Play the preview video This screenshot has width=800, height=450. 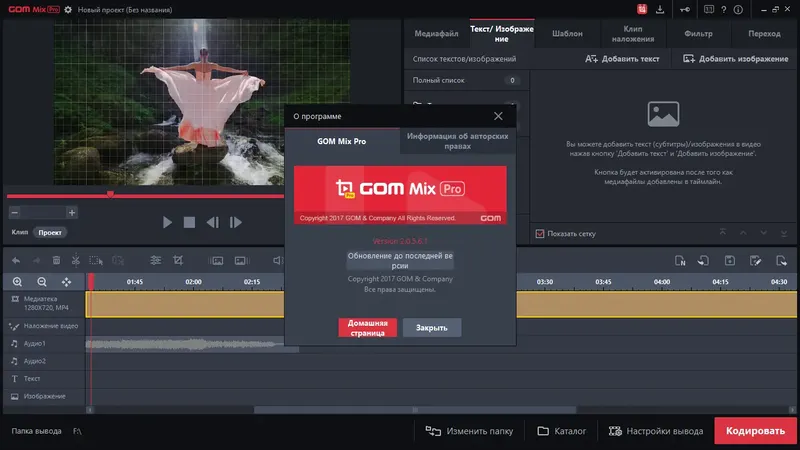(167, 222)
